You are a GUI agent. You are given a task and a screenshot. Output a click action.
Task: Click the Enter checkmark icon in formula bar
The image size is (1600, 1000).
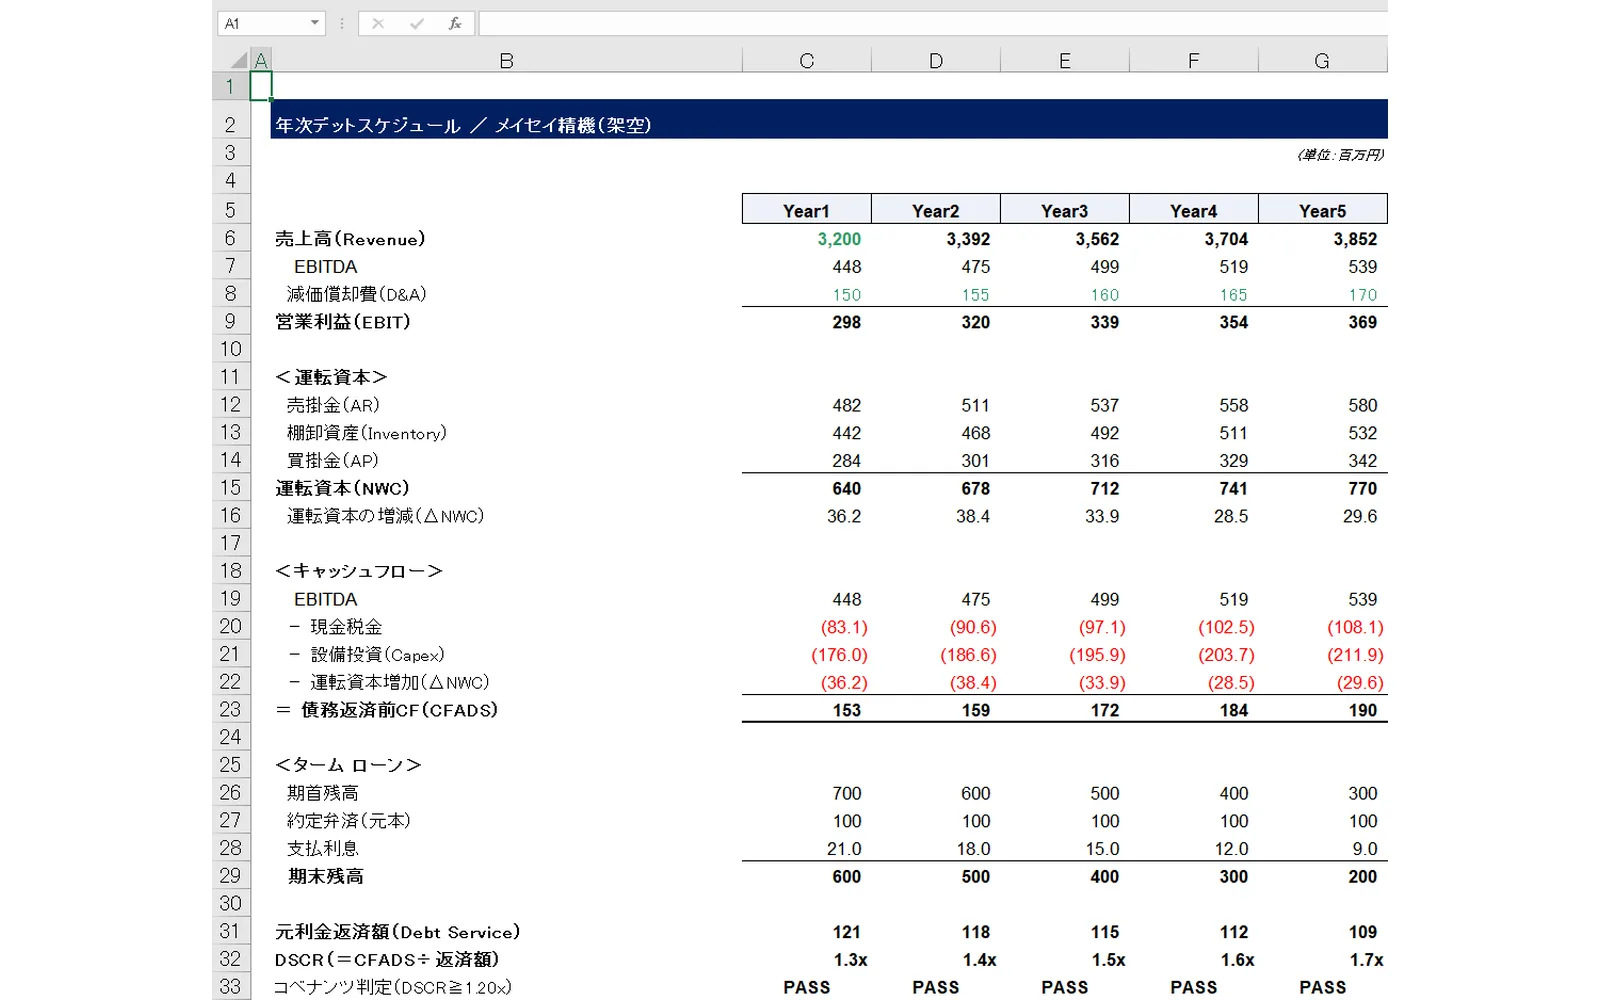pyautogui.click(x=417, y=23)
